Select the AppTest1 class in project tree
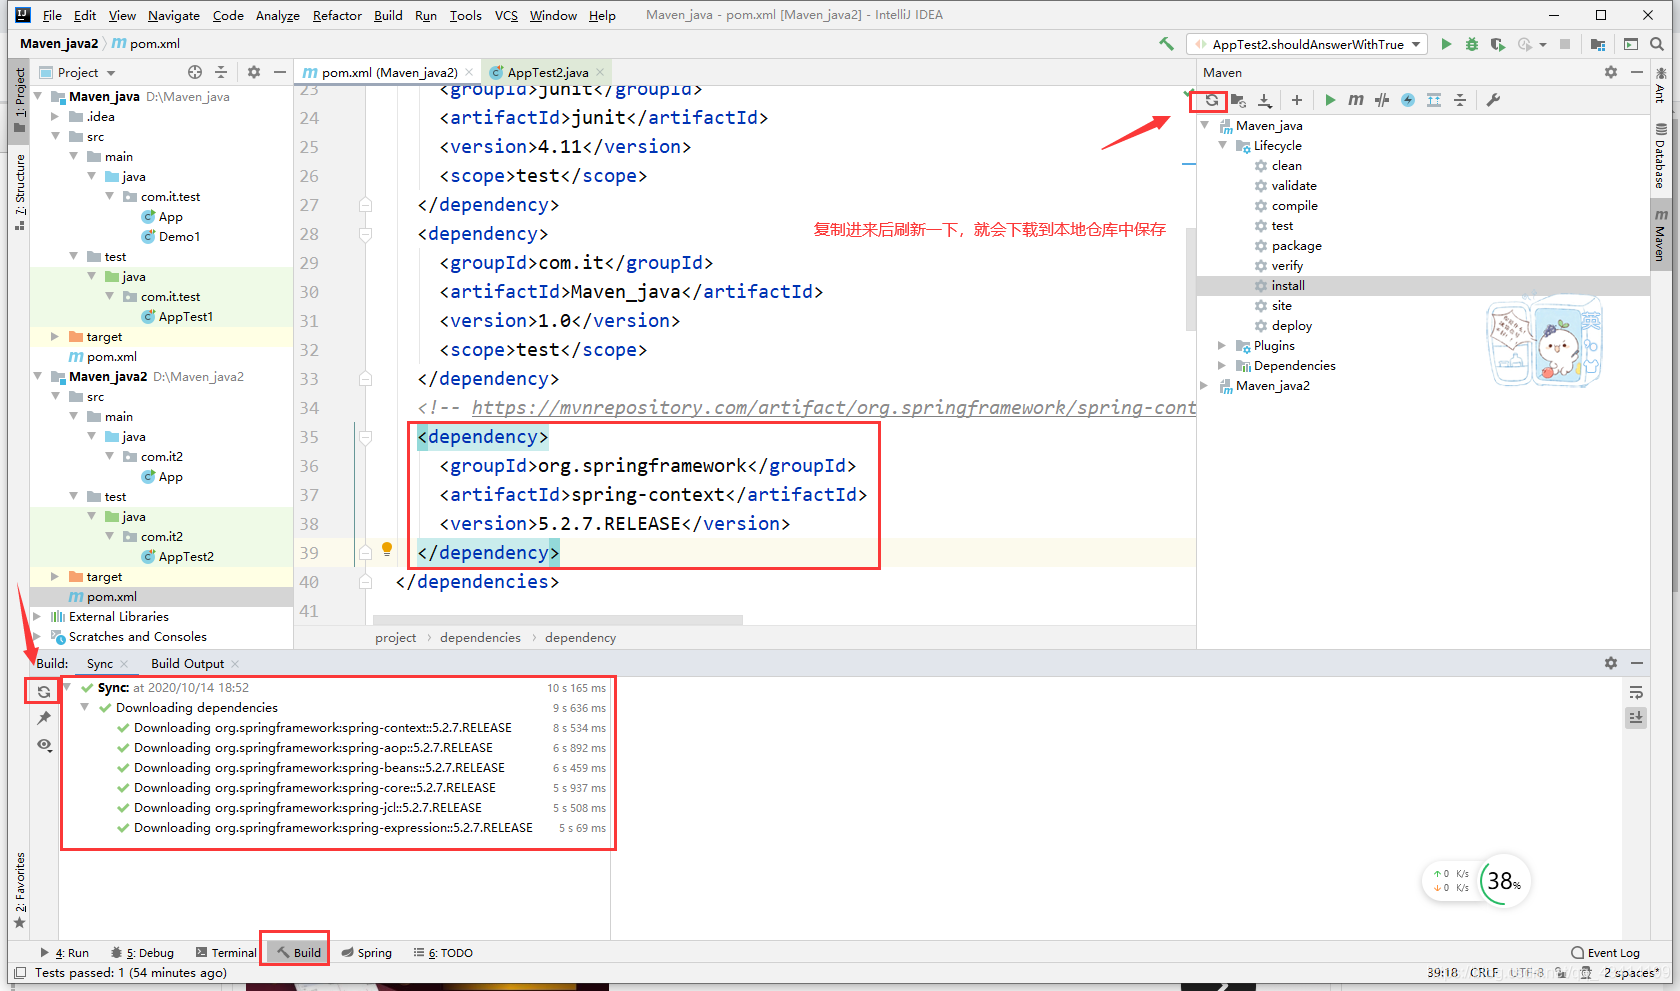 point(185,317)
